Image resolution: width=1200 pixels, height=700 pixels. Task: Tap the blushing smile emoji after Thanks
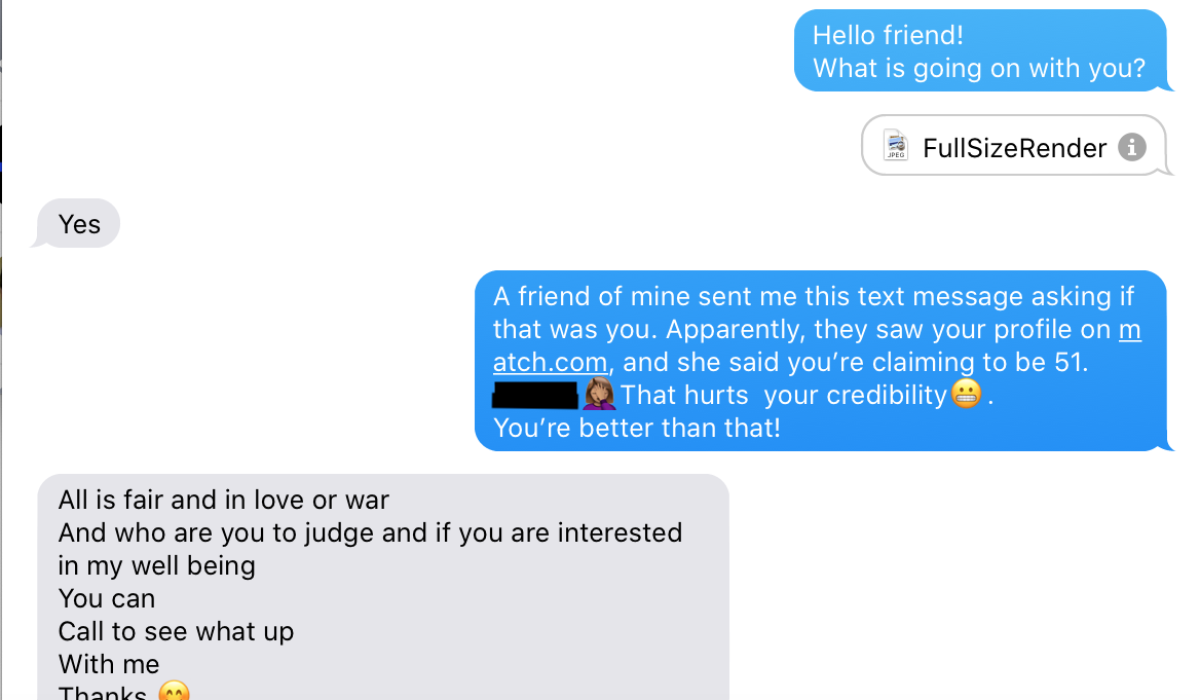click(172, 691)
